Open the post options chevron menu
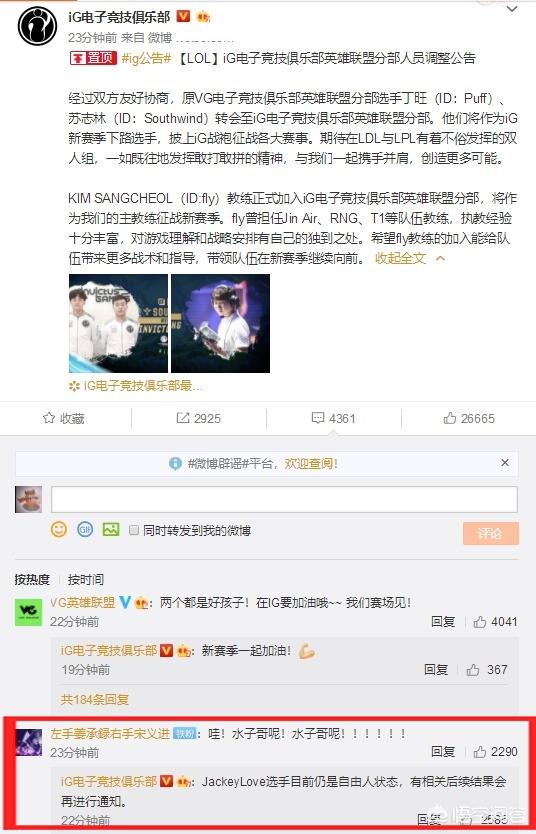Image resolution: width=536 pixels, height=834 pixels. point(512,10)
